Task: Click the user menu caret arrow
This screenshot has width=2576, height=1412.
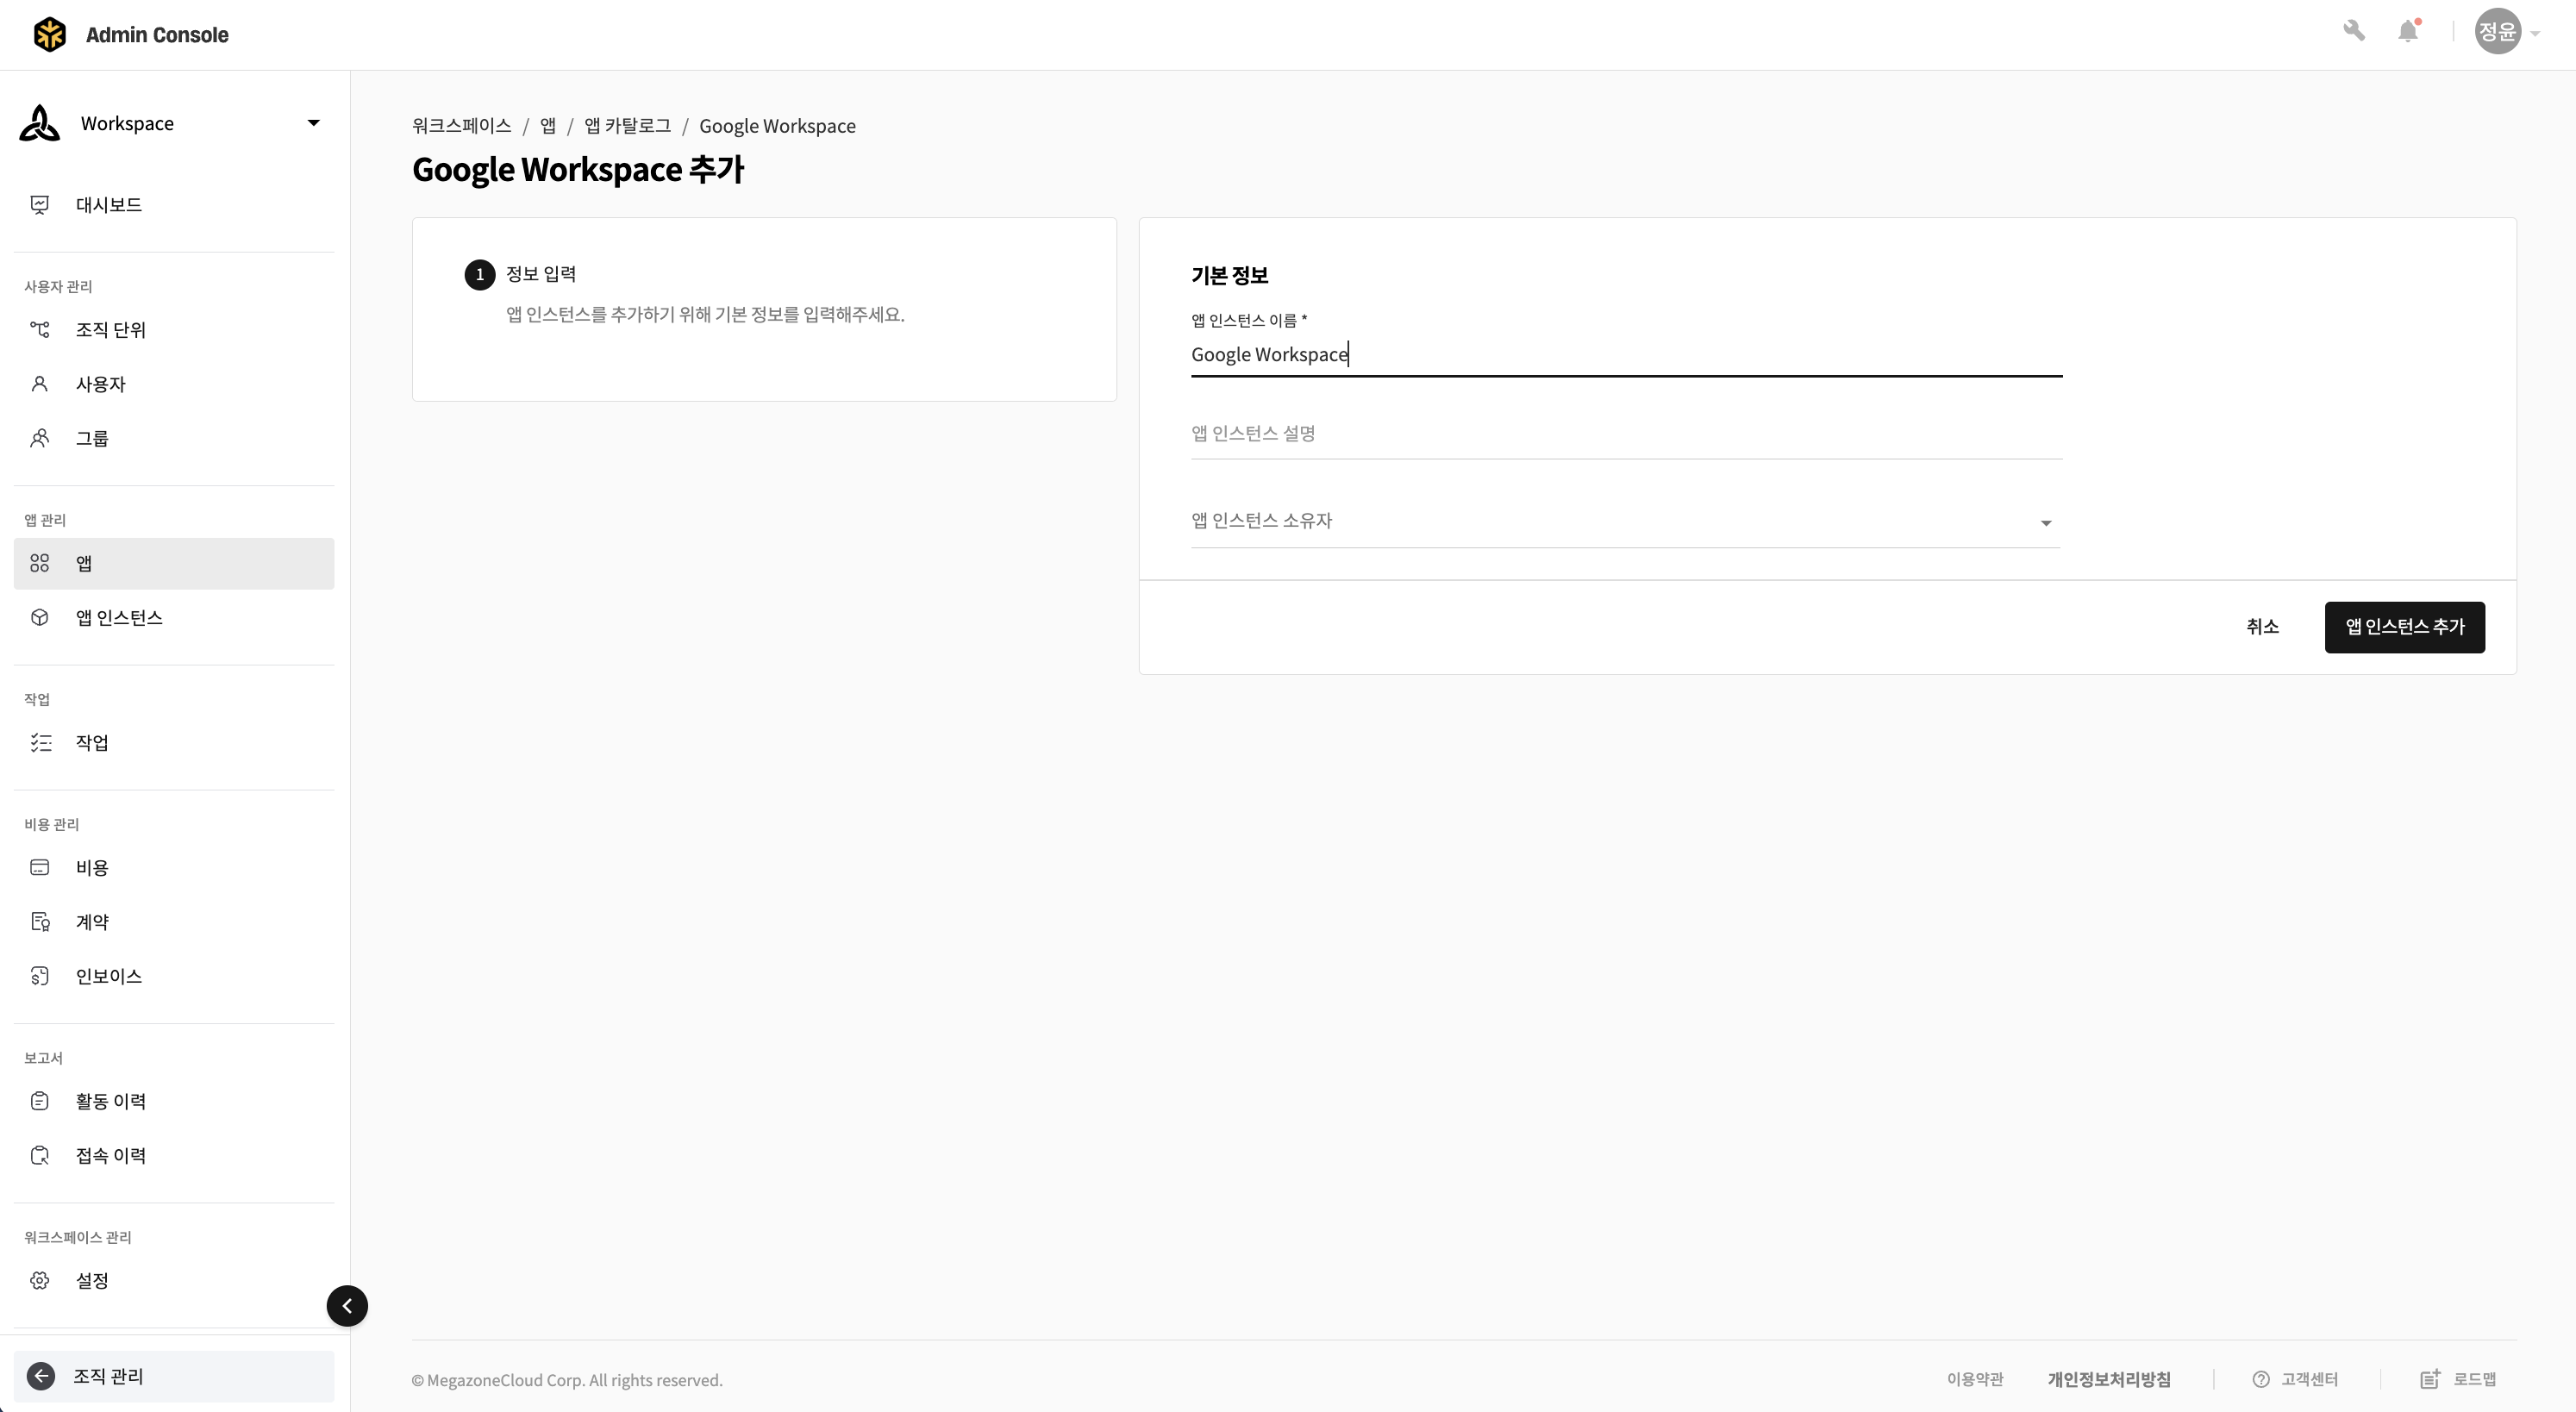Action: [2535, 33]
